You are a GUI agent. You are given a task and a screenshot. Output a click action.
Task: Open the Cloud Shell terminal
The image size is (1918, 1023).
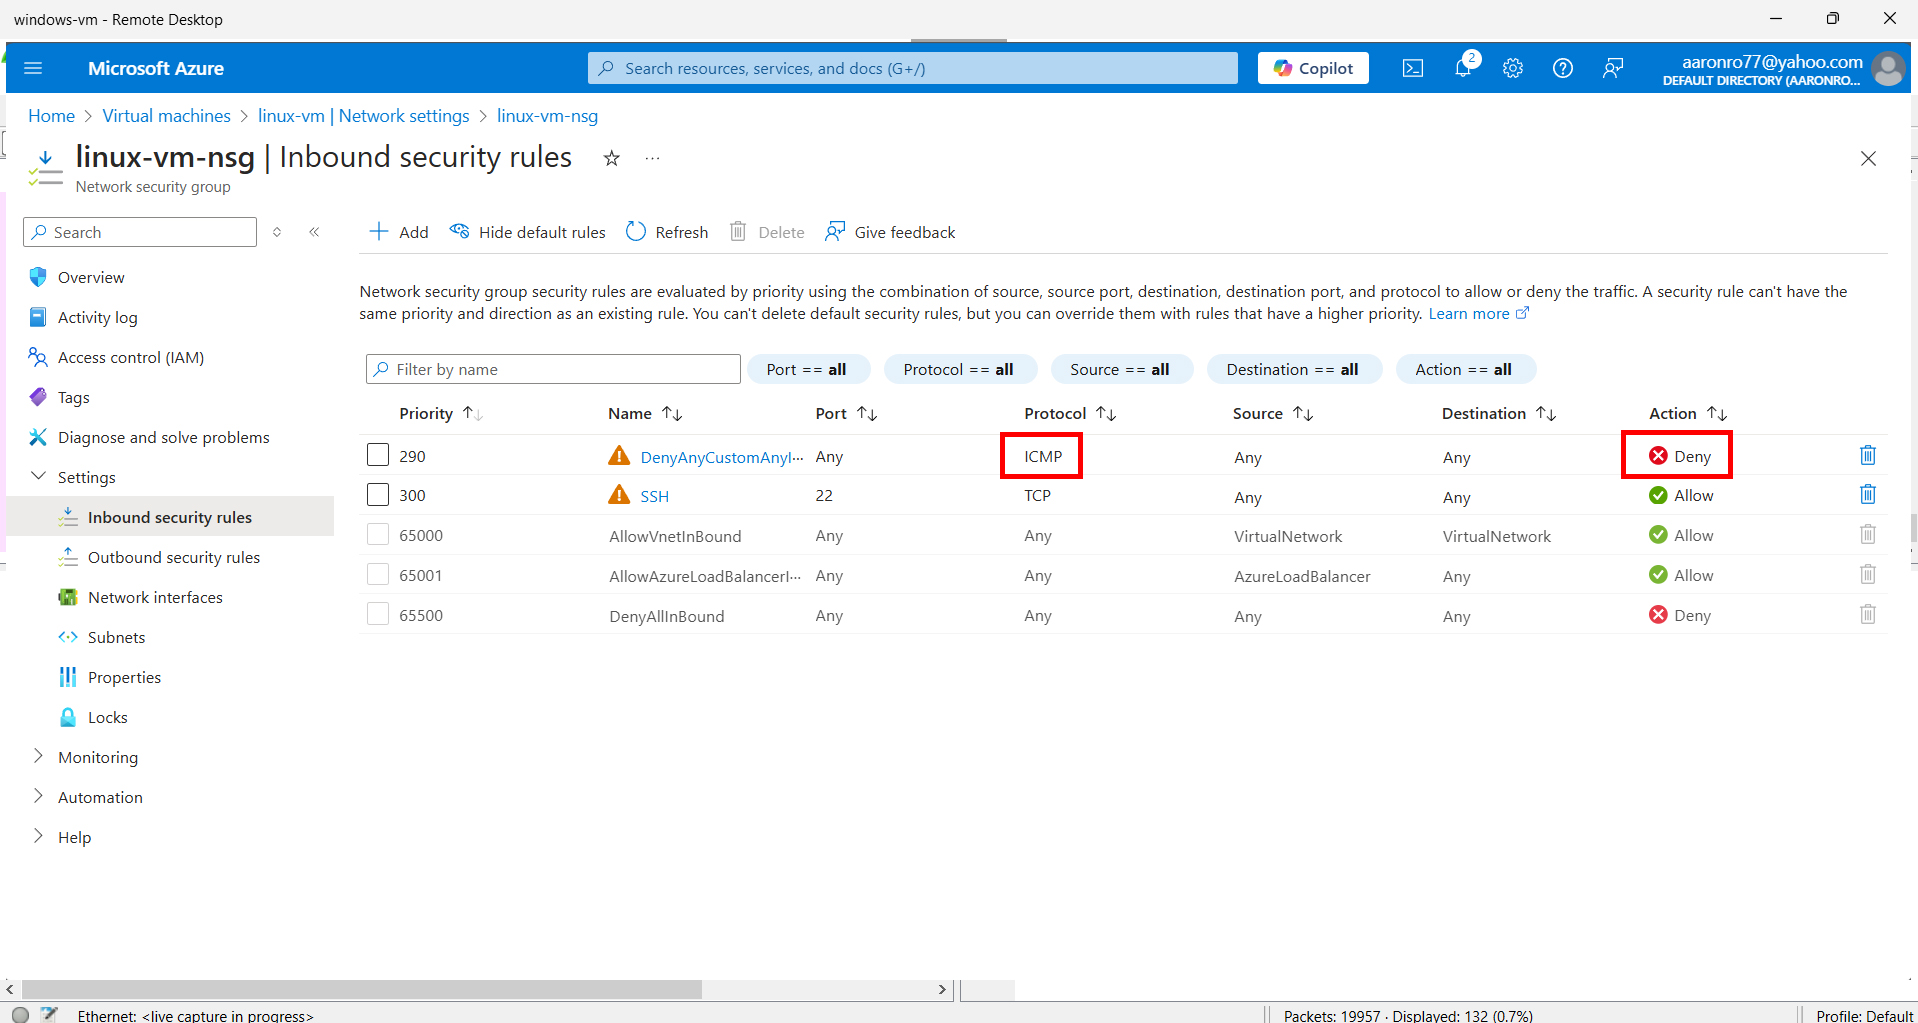click(x=1412, y=67)
